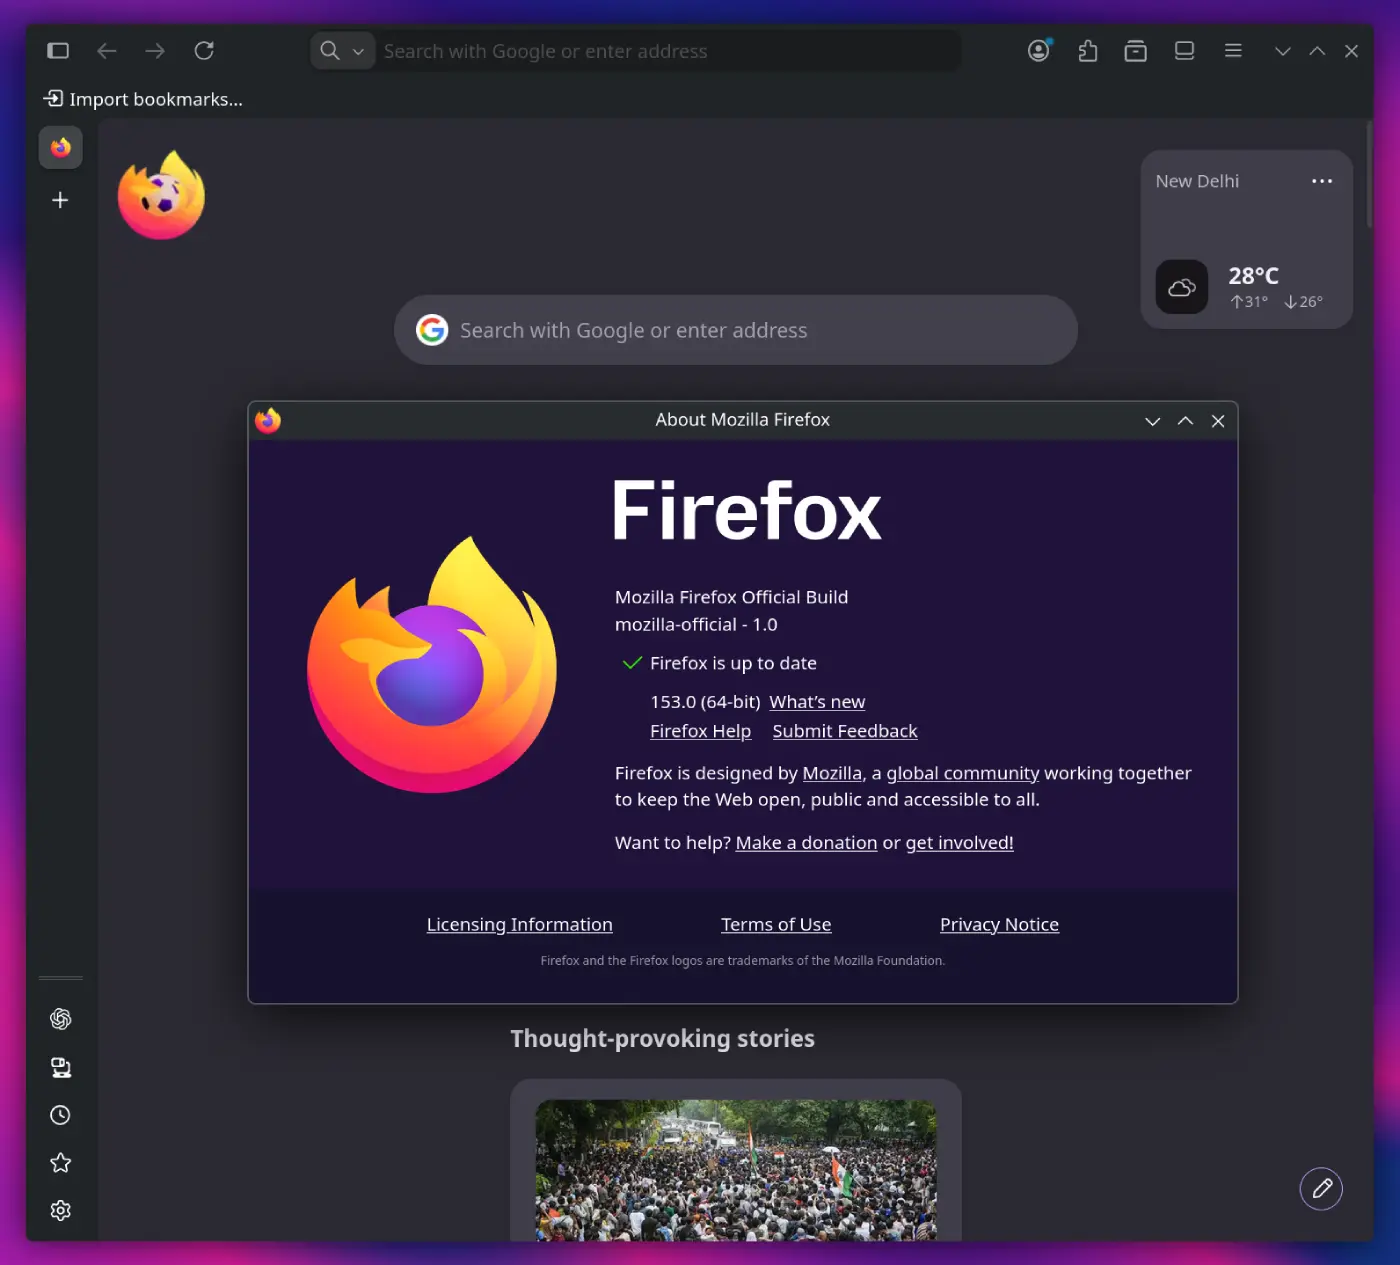Open Terms of Use link
This screenshot has height=1265, width=1400.
[x=776, y=925]
